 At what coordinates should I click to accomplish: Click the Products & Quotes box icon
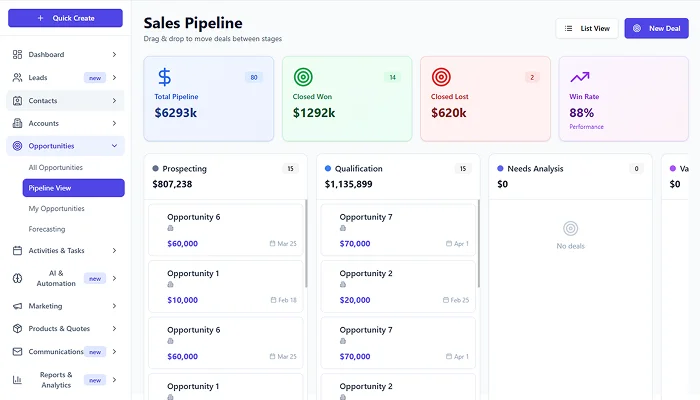(18, 329)
